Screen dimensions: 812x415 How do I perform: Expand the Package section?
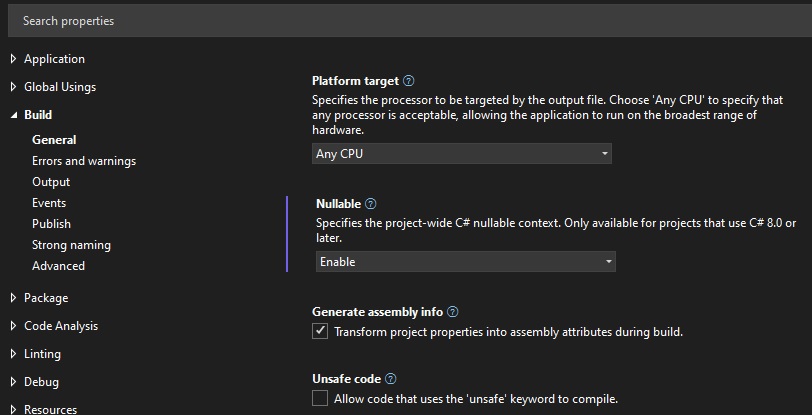14,298
